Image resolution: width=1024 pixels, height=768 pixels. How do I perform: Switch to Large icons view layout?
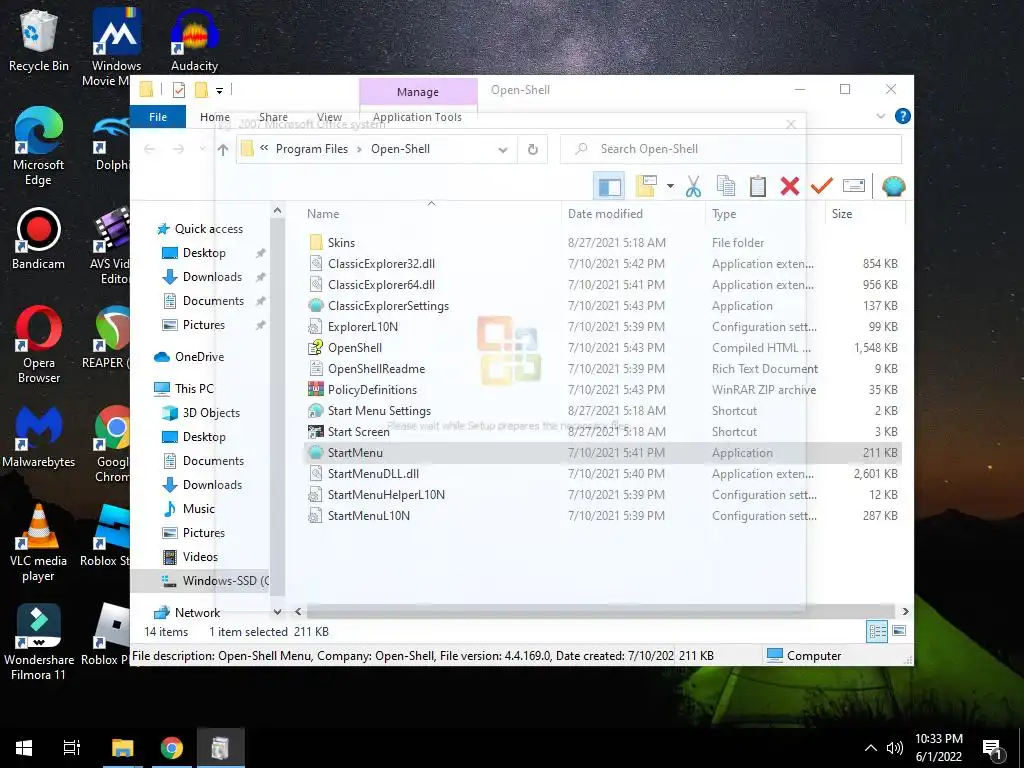(899, 631)
